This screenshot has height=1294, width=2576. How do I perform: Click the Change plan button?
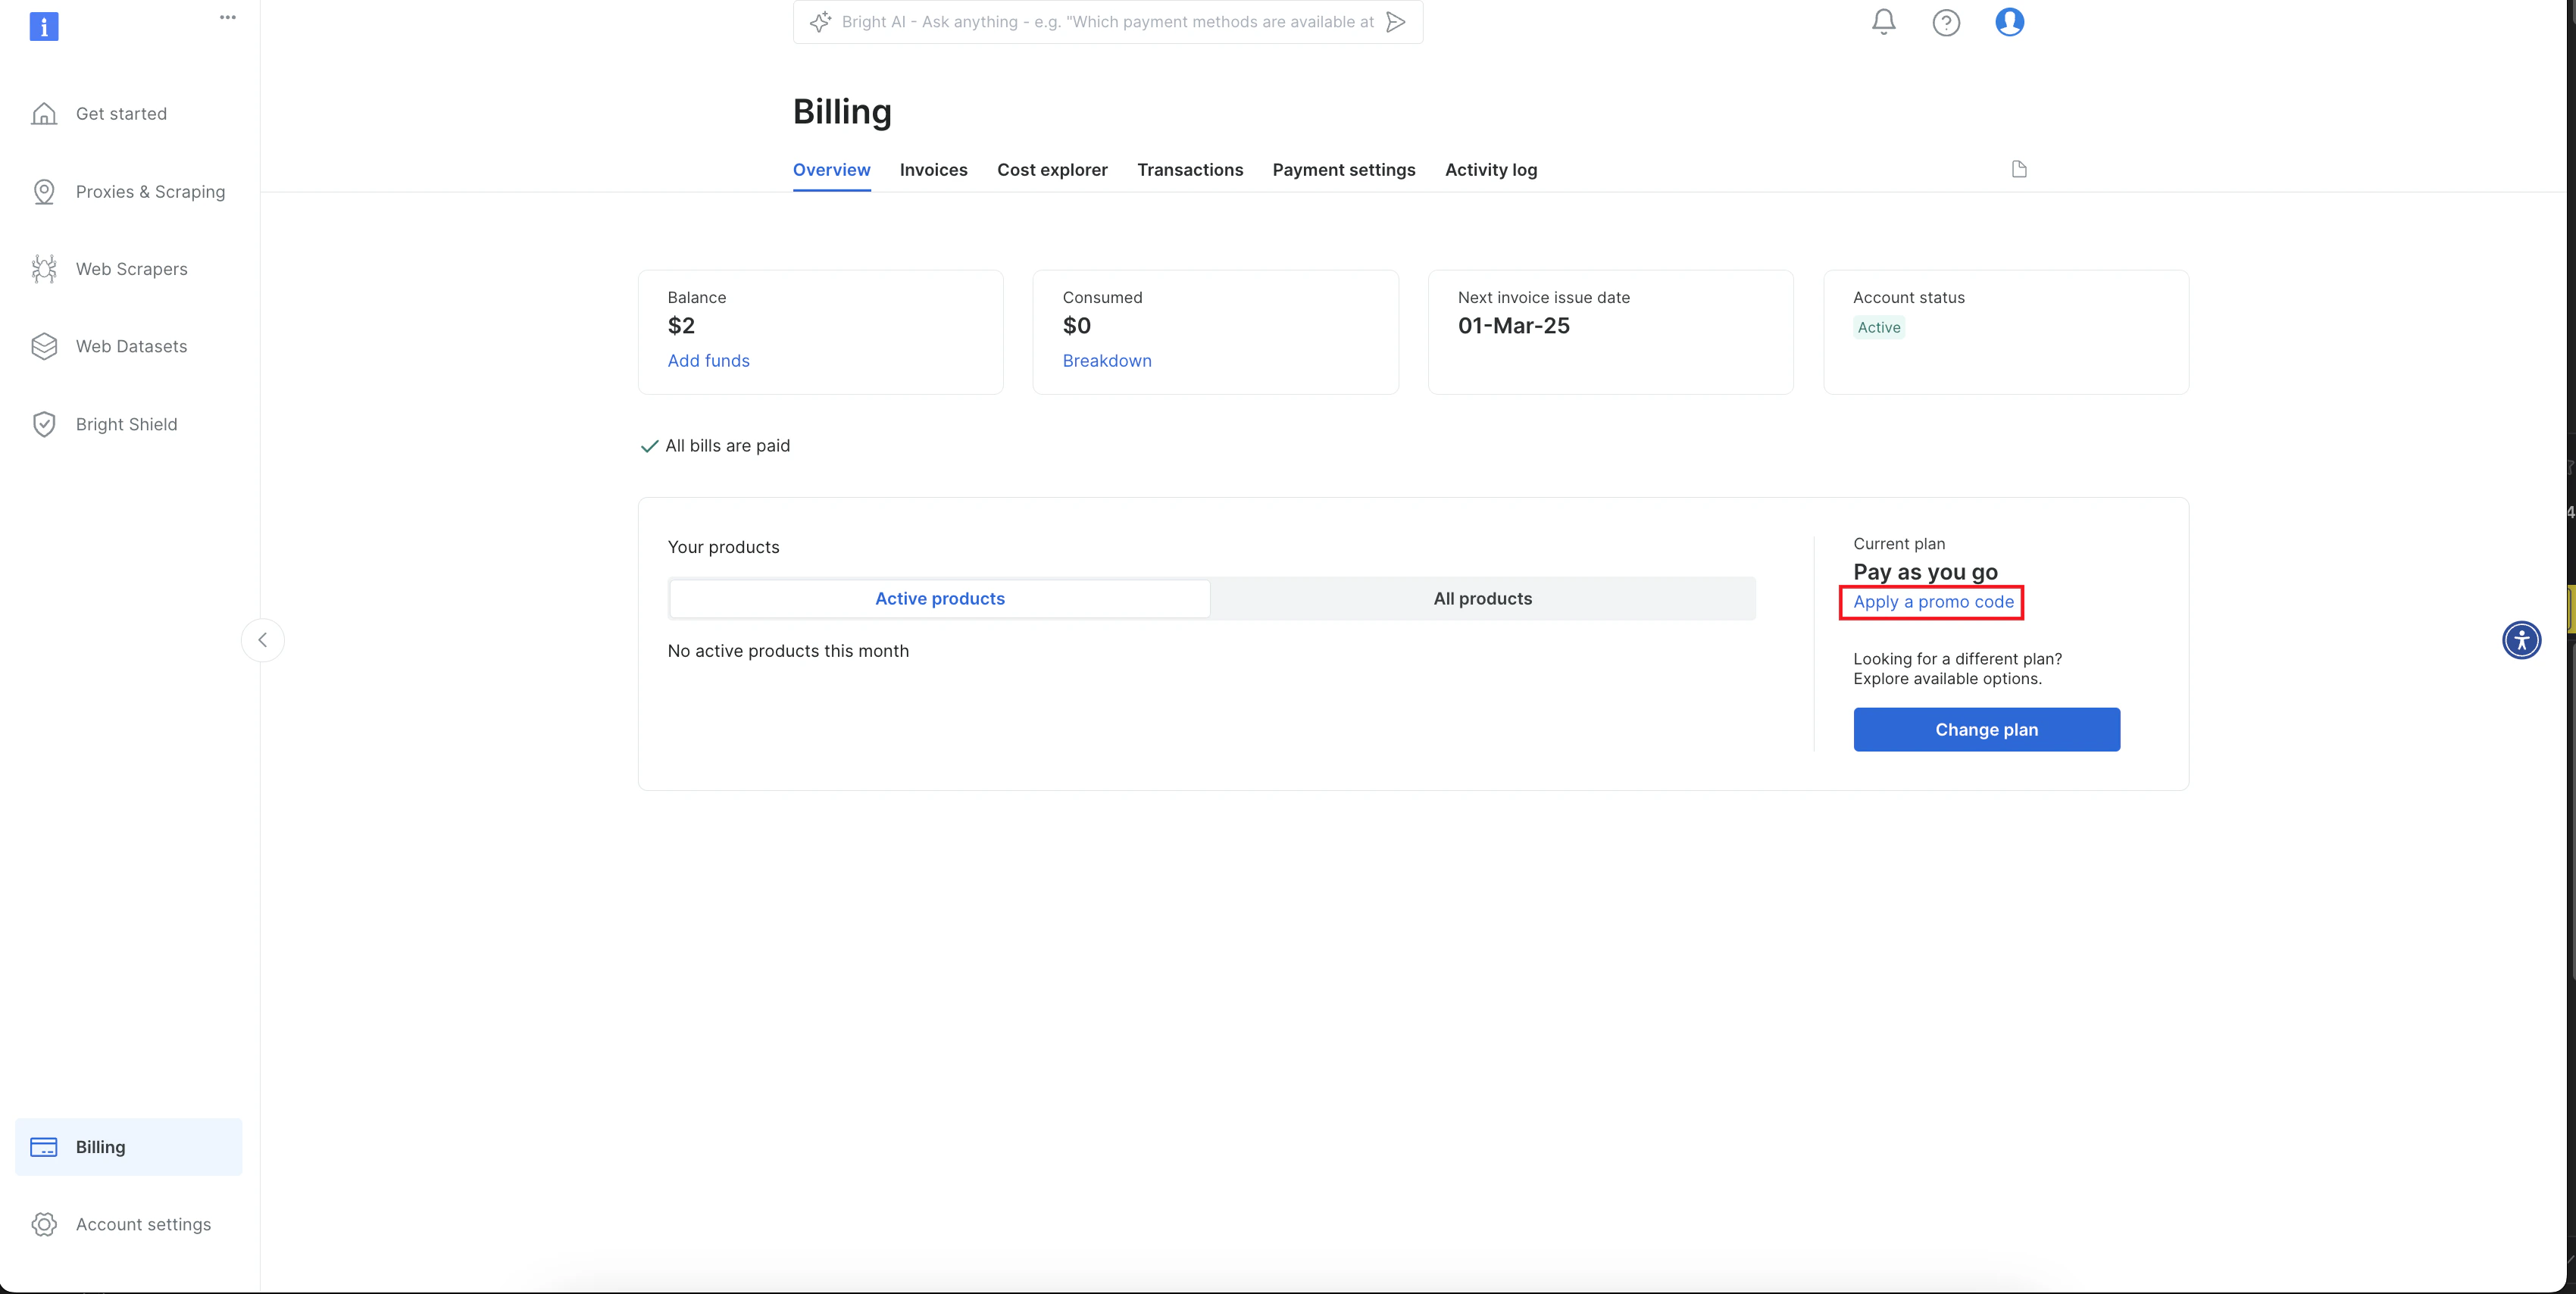point(1985,729)
